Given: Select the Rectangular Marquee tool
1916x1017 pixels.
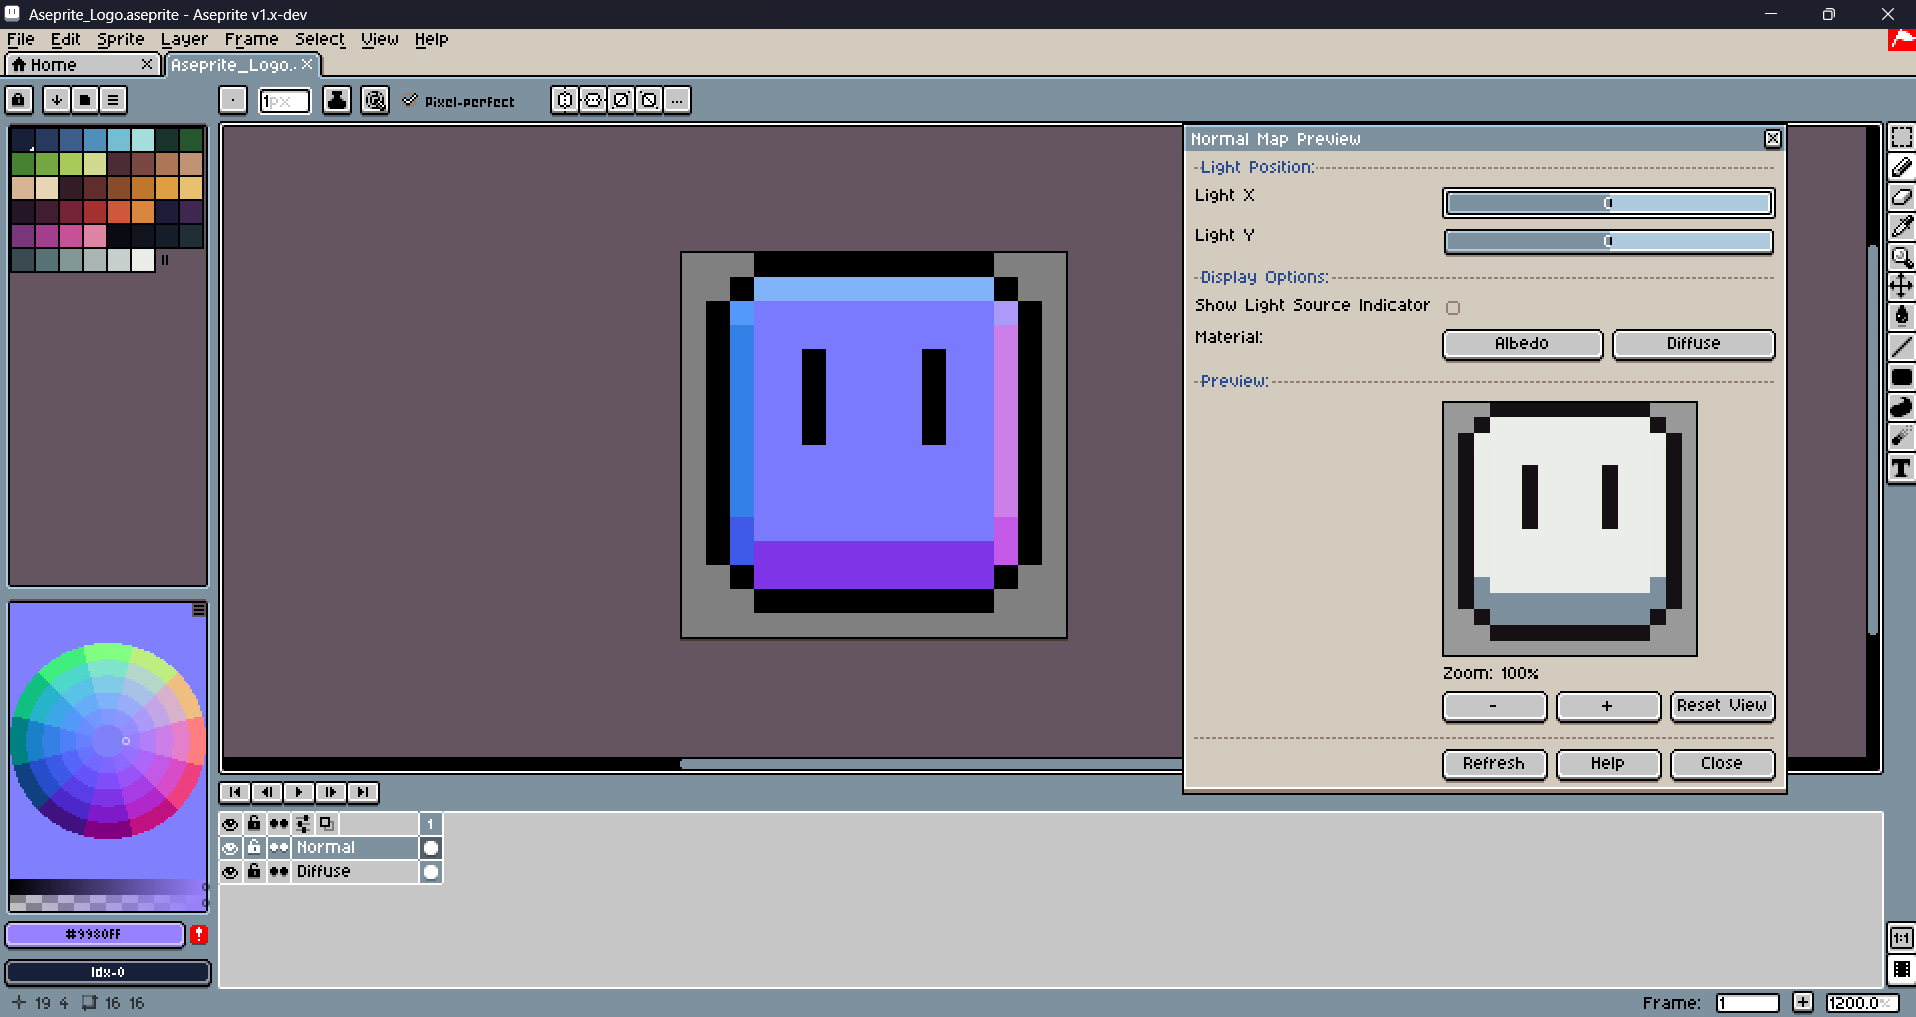Looking at the screenshot, I should click(x=1901, y=137).
